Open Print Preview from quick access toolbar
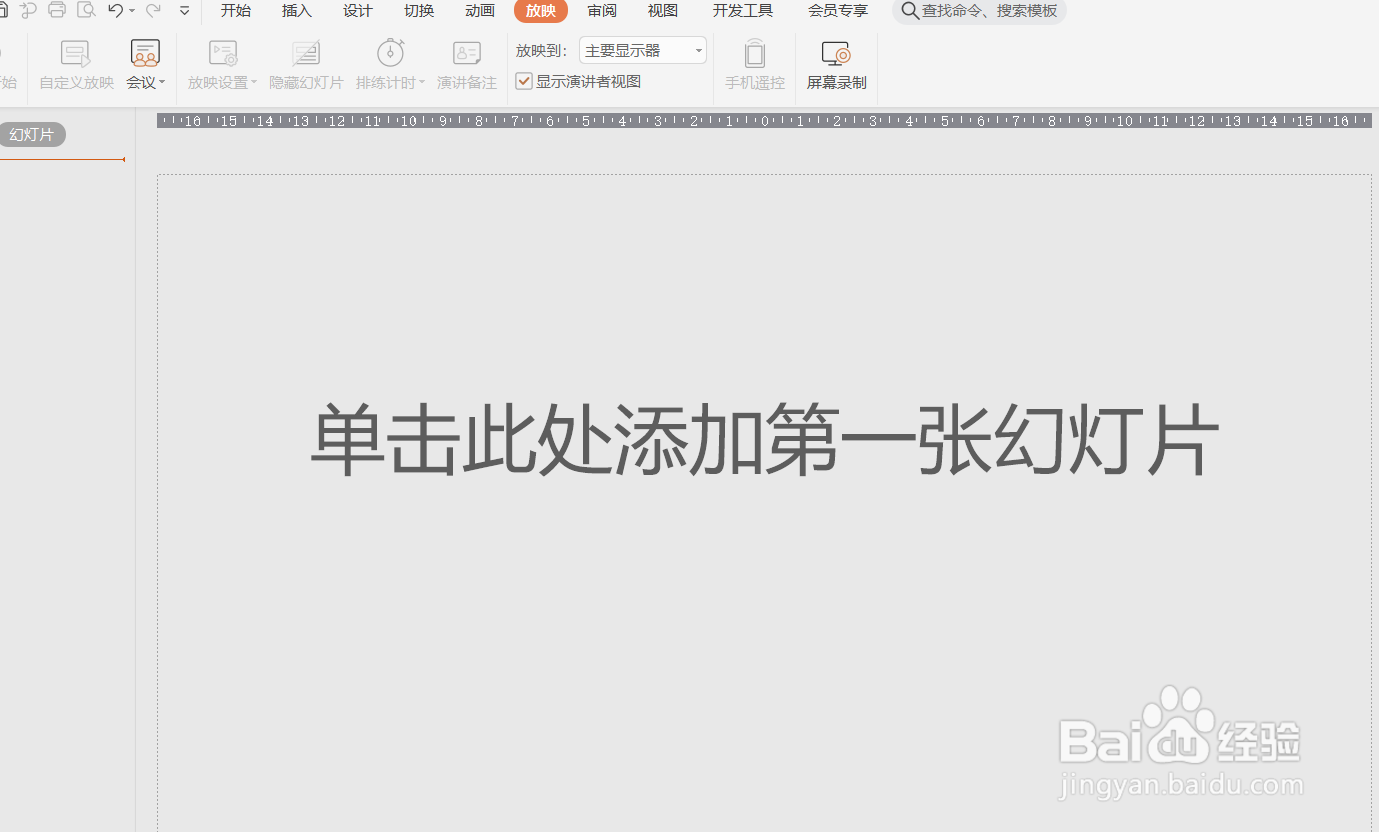 click(x=87, y=10)
